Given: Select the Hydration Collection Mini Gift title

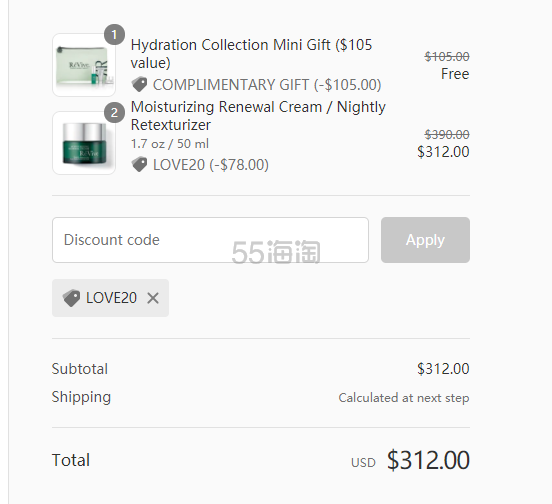Looking at the screenshot, I should [251, 54].
